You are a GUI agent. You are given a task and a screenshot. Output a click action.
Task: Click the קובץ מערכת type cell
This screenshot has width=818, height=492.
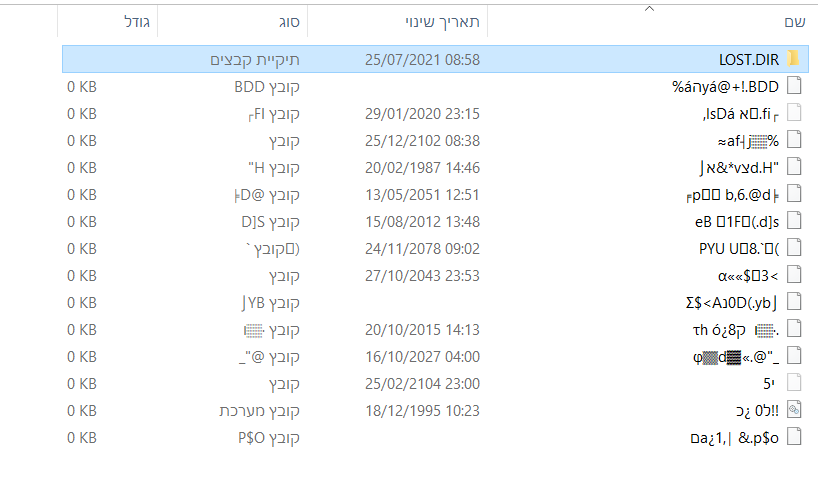[x=260, y=410]
